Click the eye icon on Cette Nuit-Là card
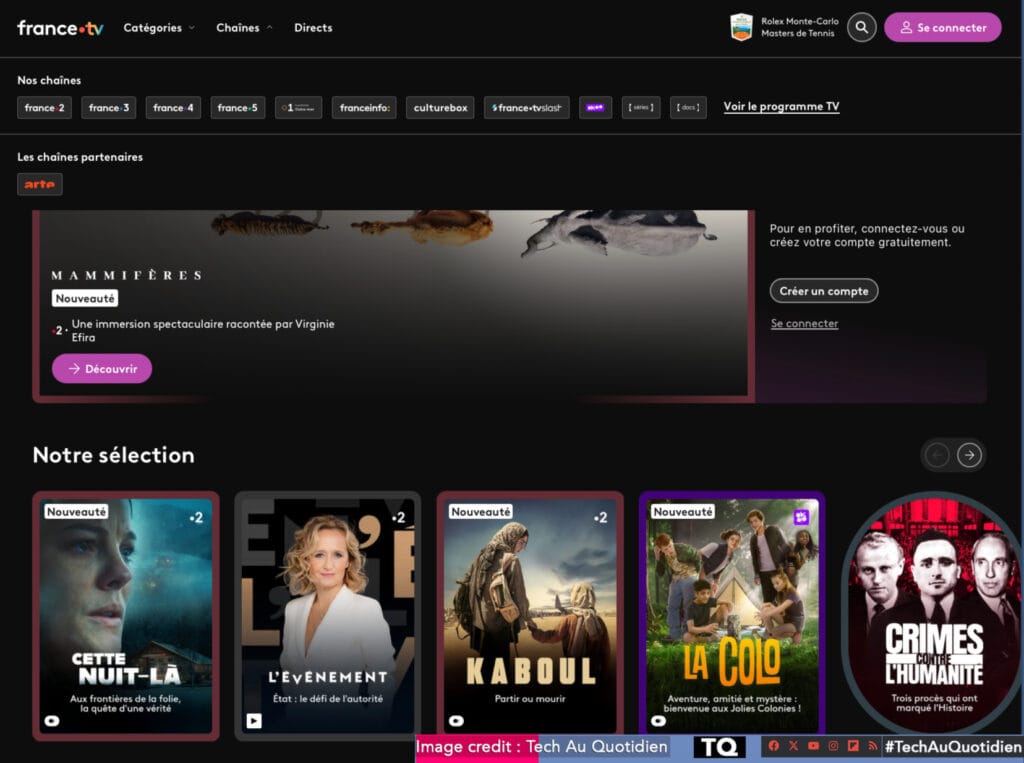Screen dimensions: 1024x763 pyautogui.click(x=52, y=721)
